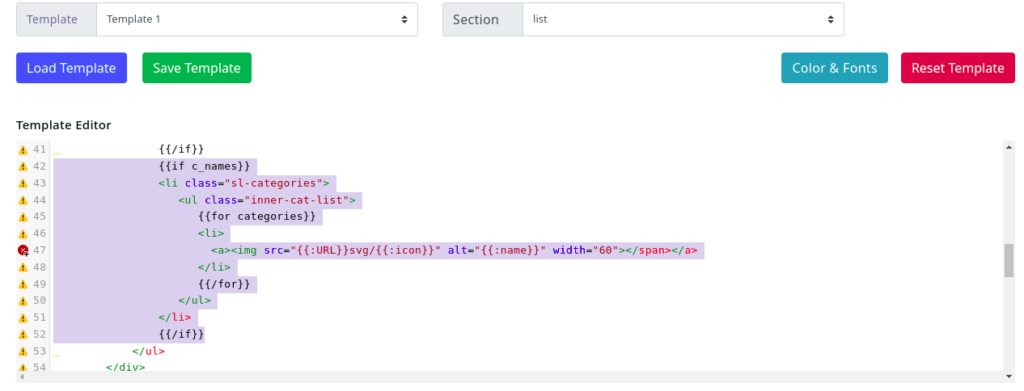
Task: Click the closing </li> tag on line 48
Action: [214, 268]
